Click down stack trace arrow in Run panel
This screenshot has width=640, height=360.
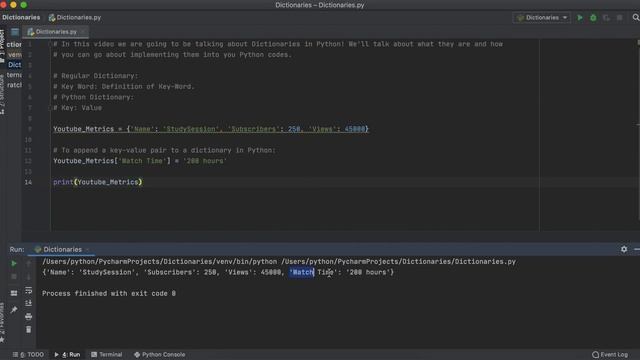[29, 277]
